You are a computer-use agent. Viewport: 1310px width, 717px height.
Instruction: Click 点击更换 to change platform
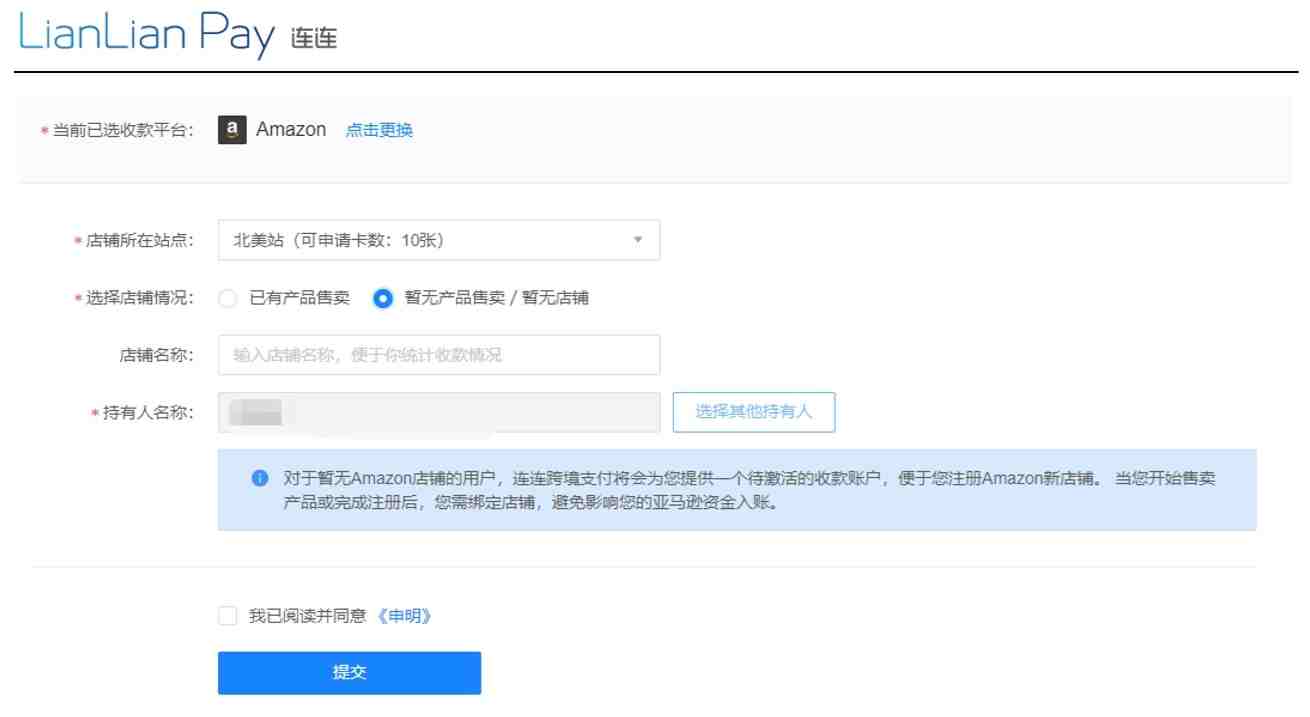coord(379,131)
